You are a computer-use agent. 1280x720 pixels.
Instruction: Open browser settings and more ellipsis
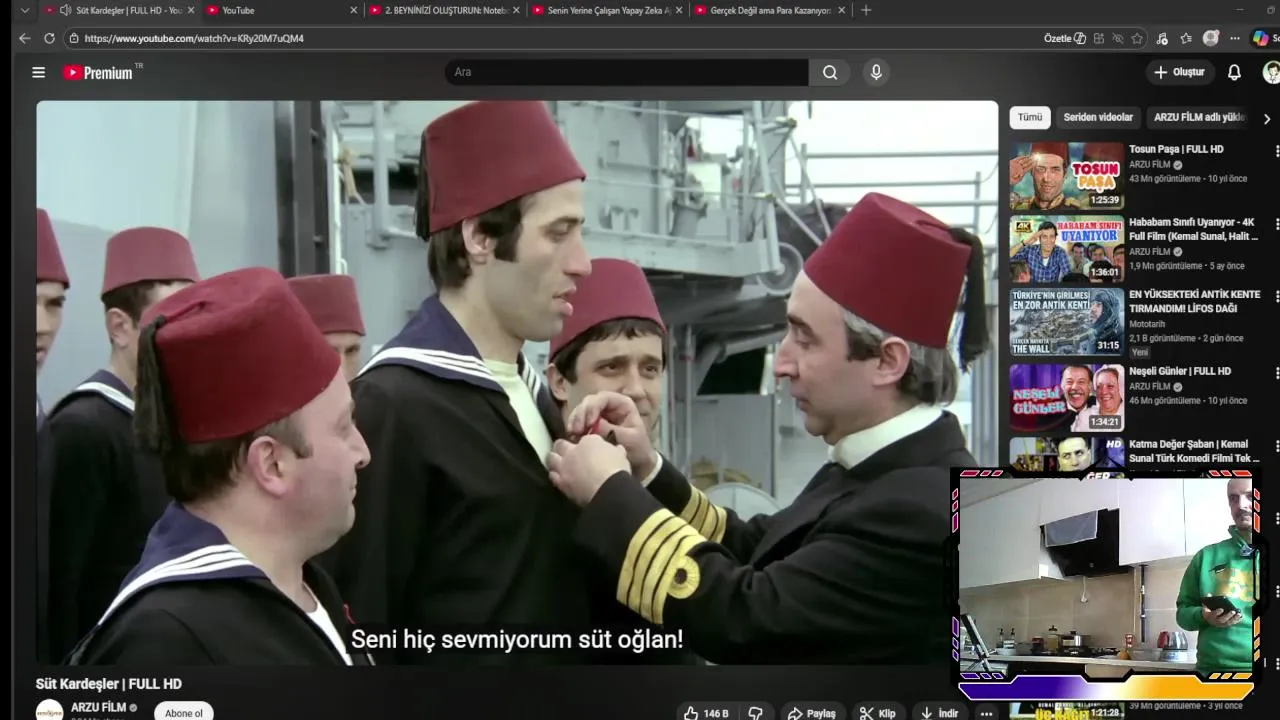coord(1235,38)
